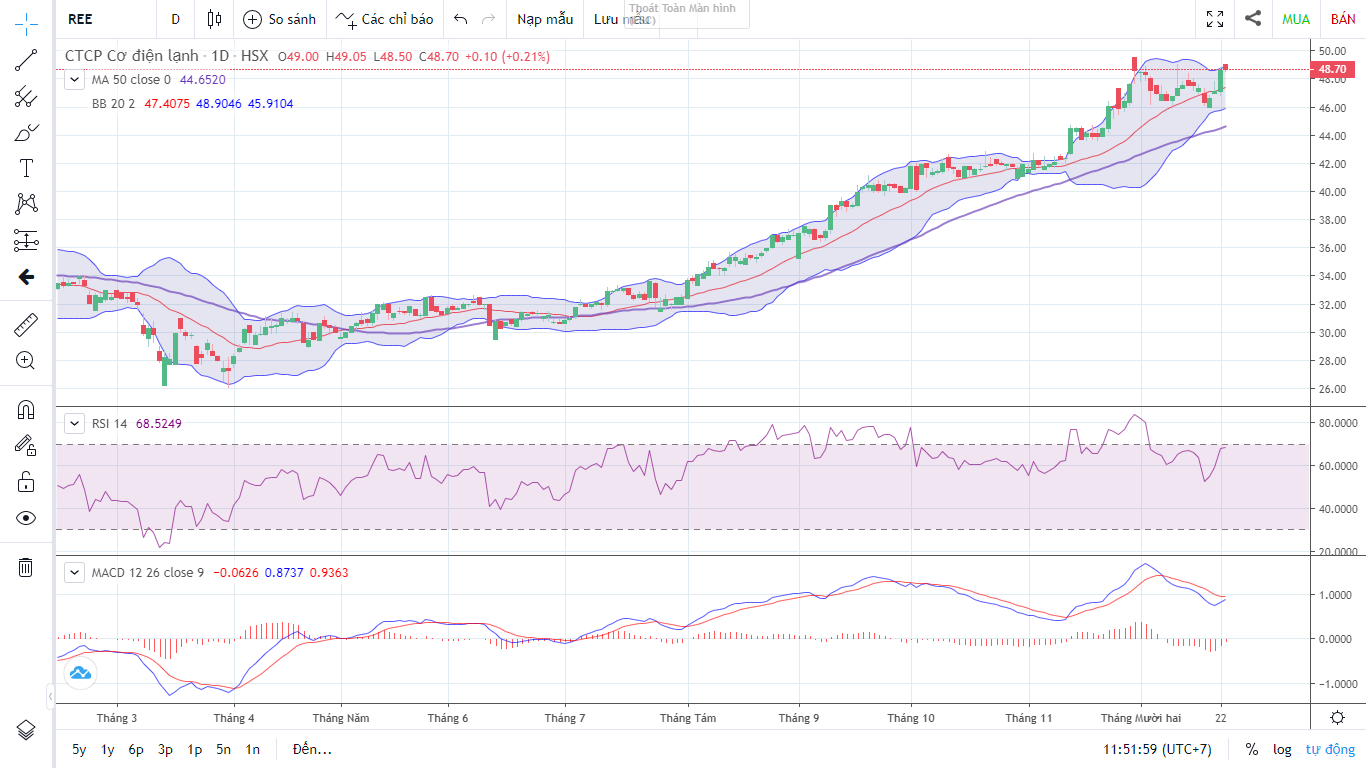This screenshot has width=1366, height=768.
Task: Open the chart patterns tool
Action: click(x=26, y=204)
